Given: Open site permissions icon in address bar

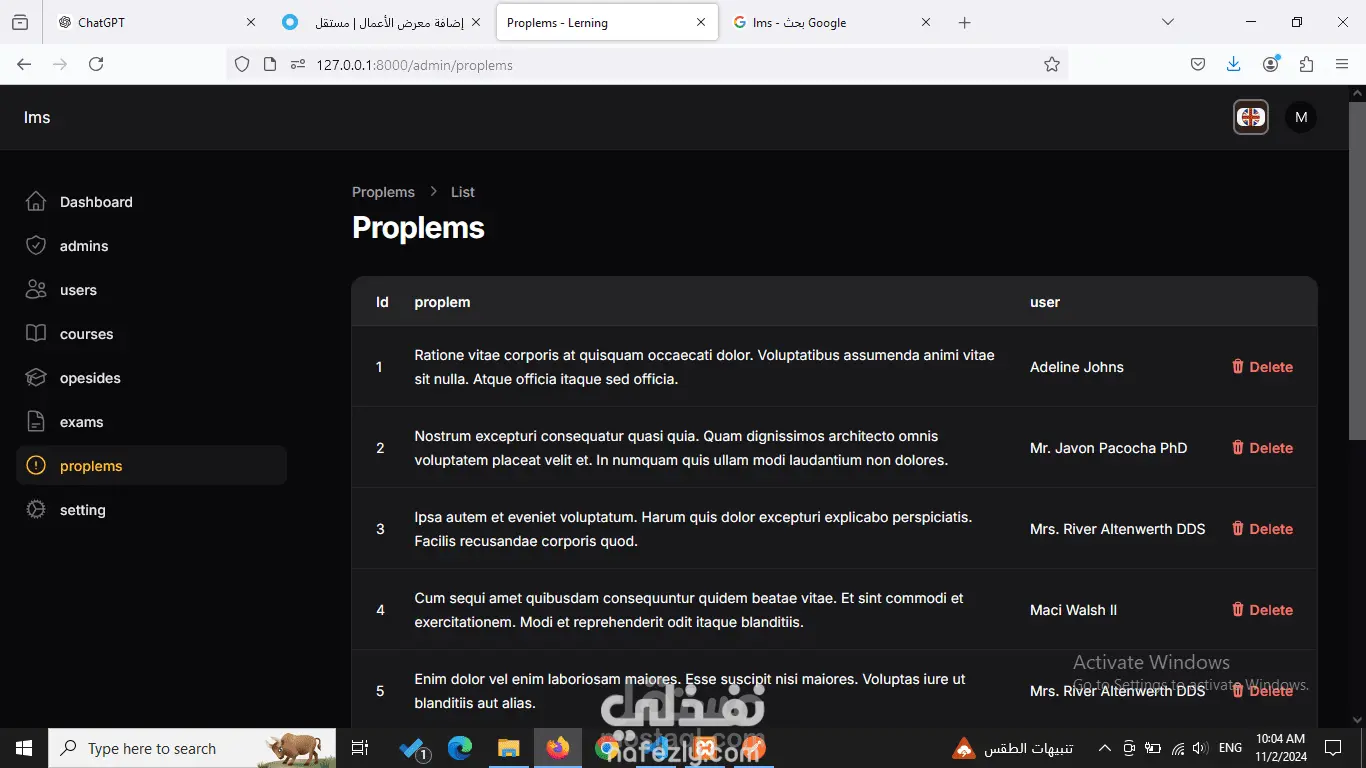Looking at the screenshot, I should click(x=297, y=64).
